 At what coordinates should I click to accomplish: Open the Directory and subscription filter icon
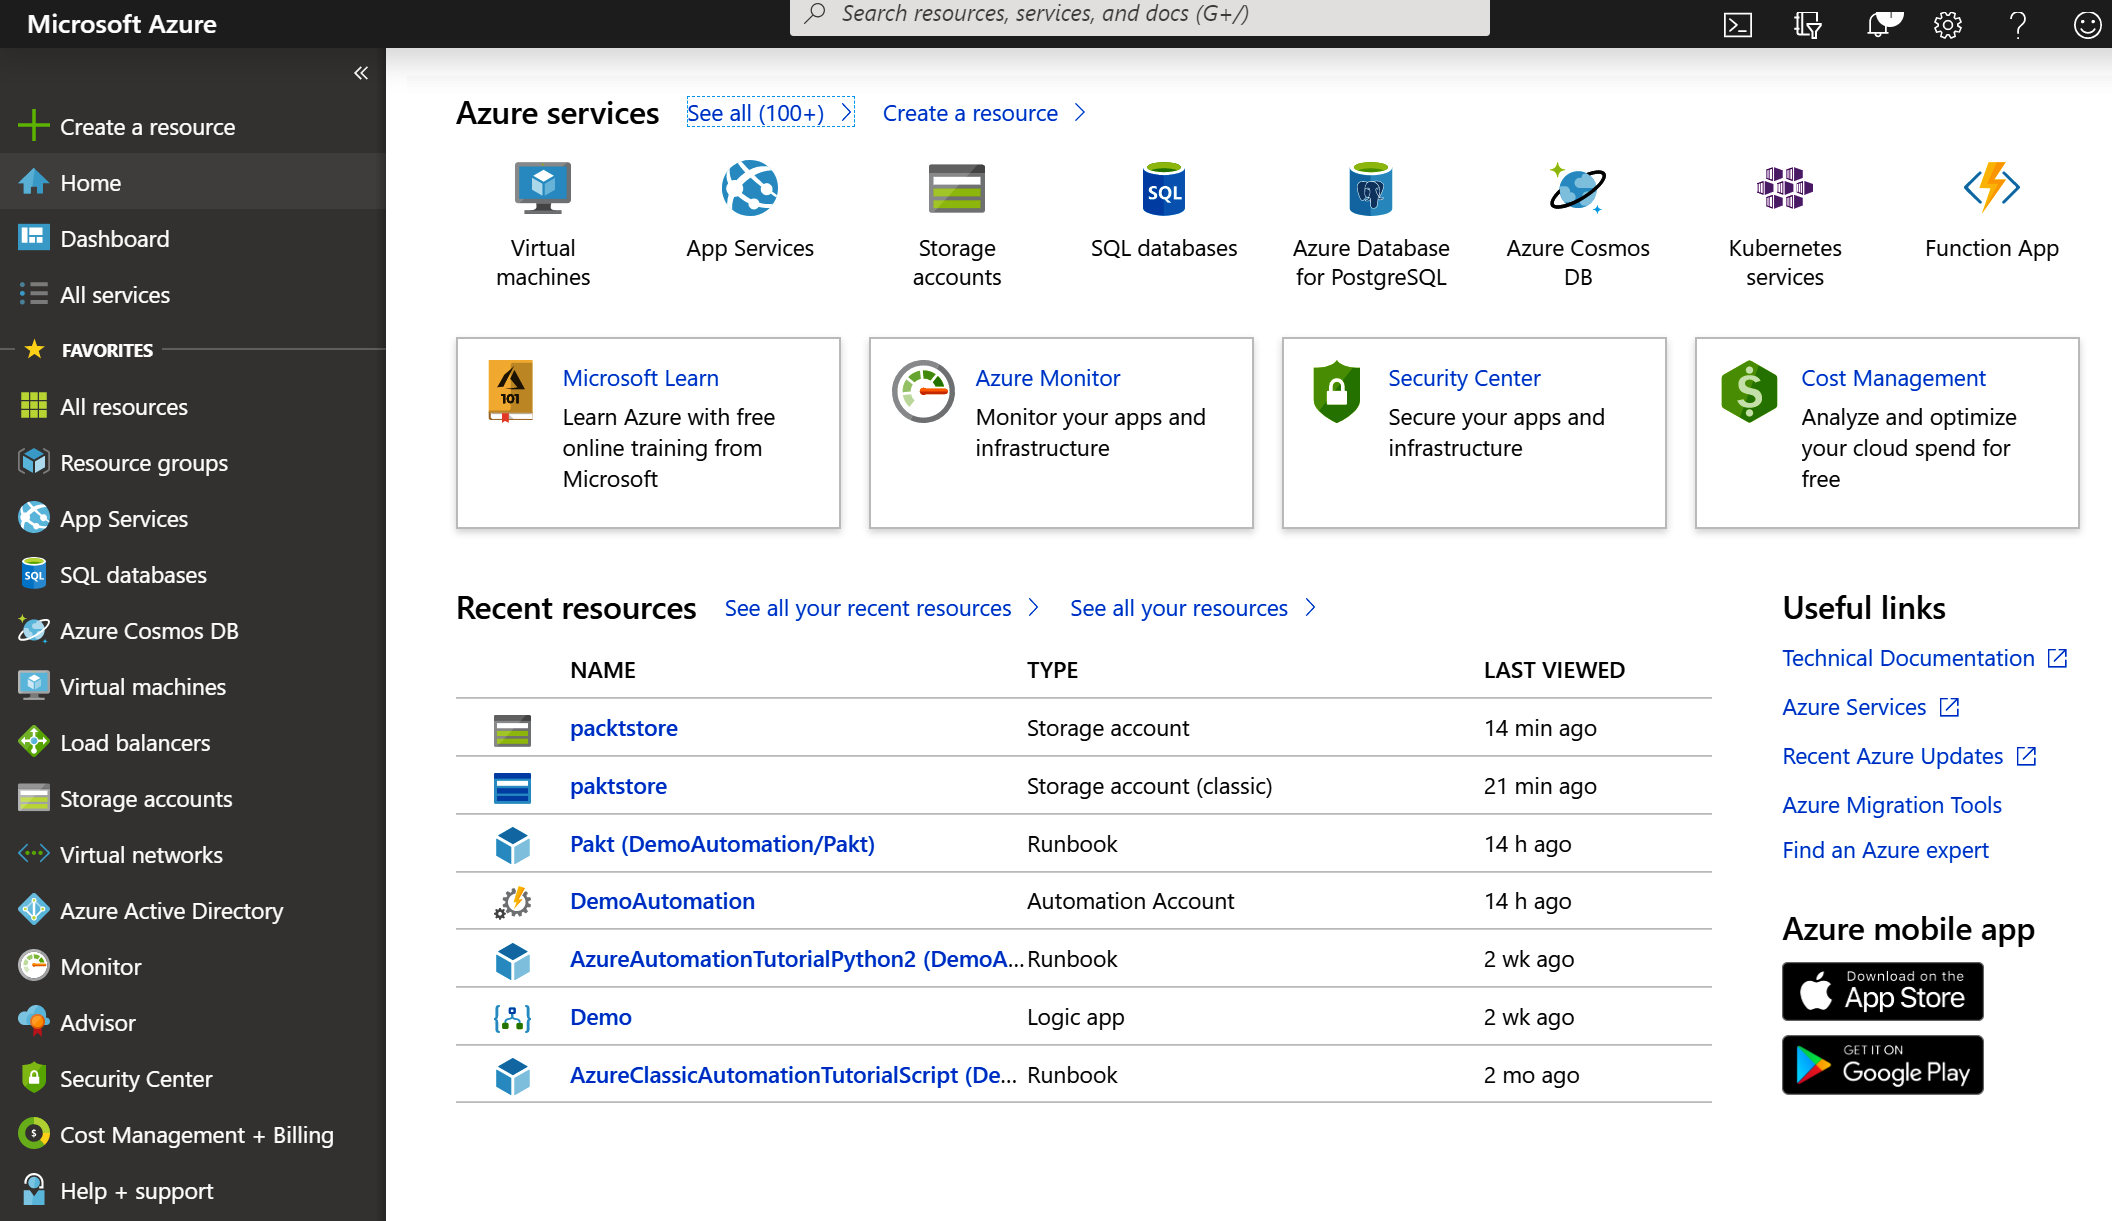1808,25
